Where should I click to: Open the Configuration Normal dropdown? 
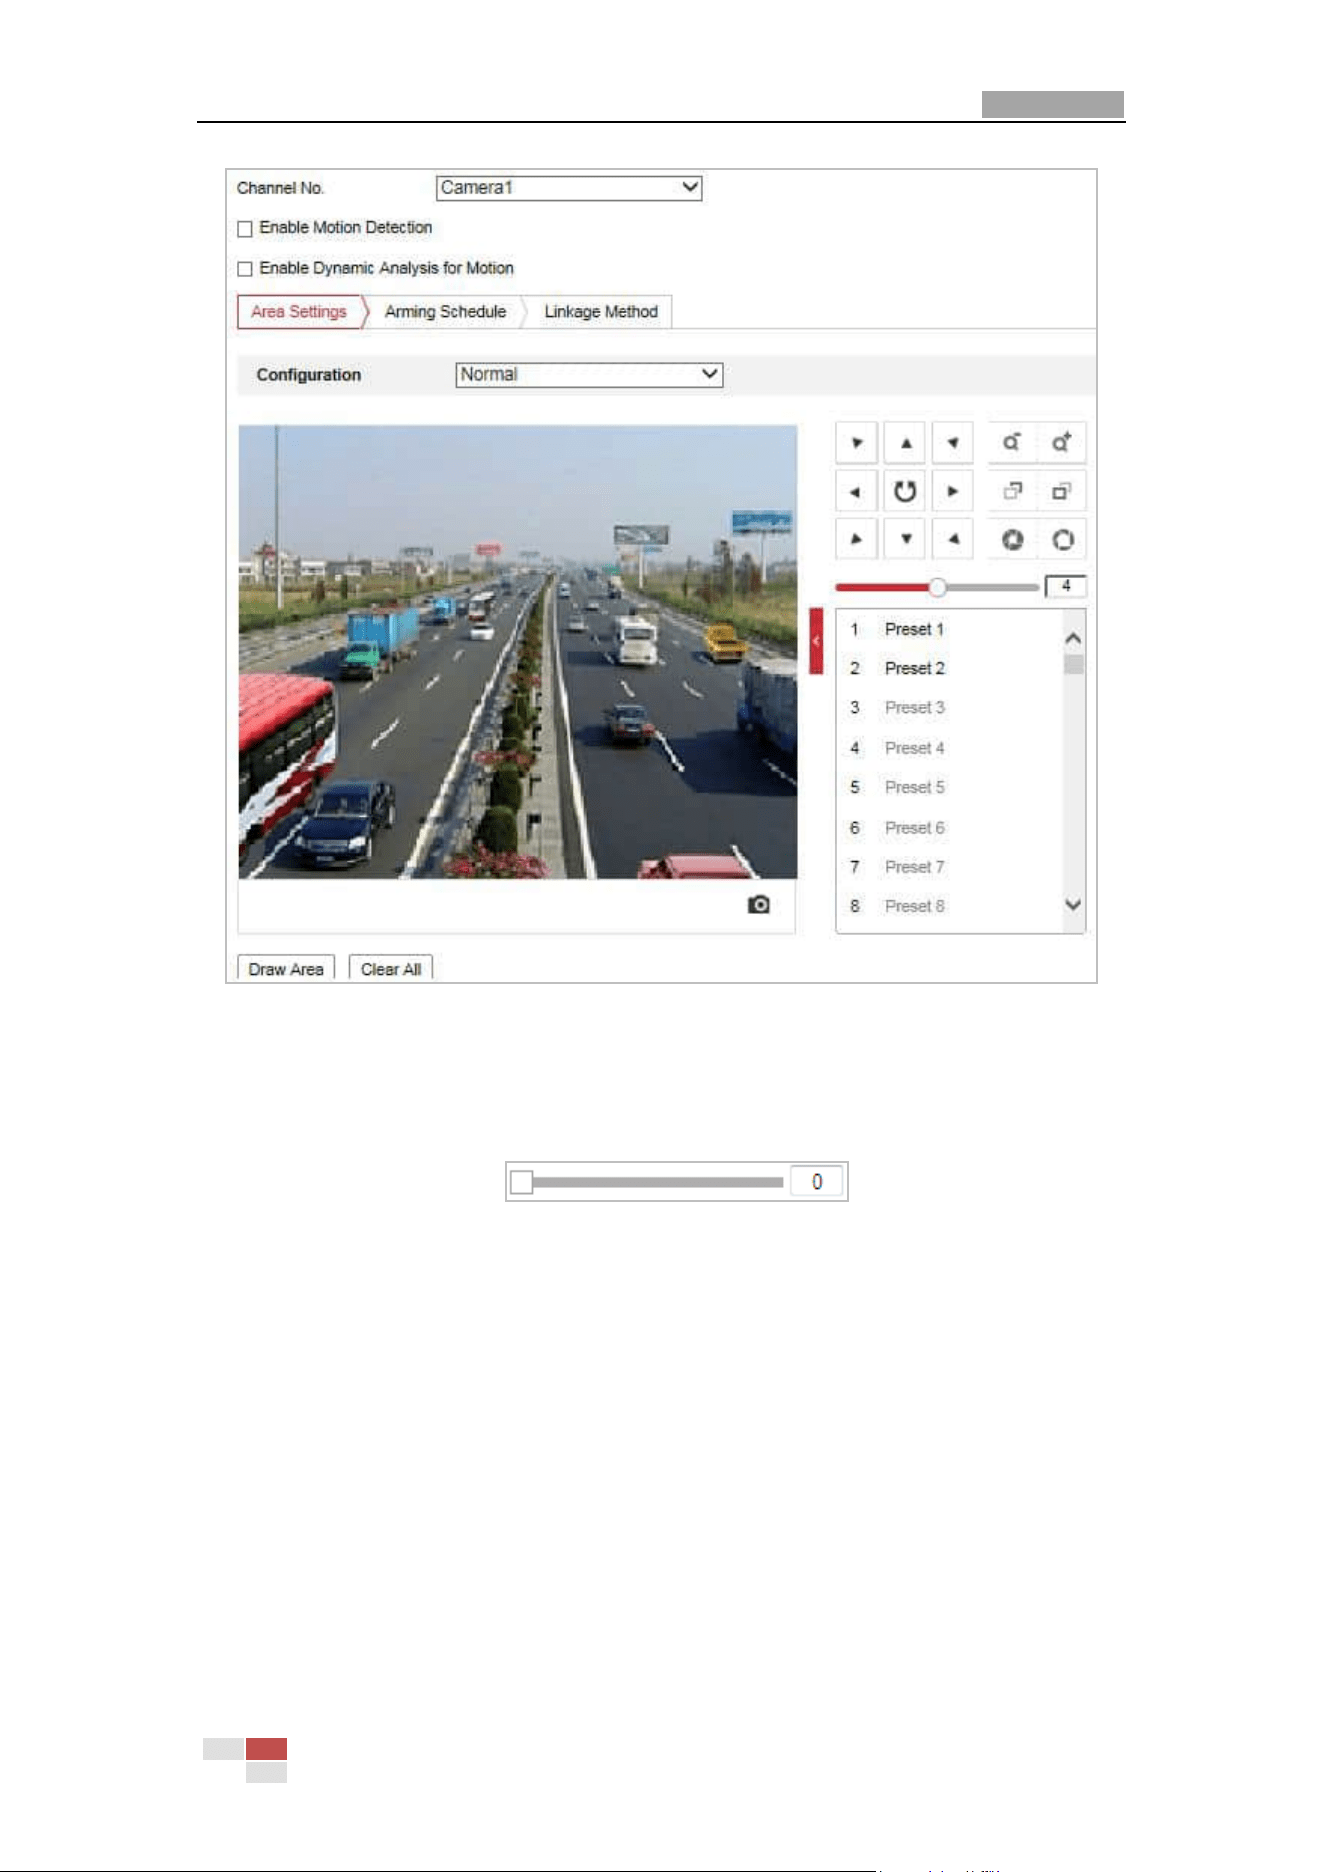589,375
